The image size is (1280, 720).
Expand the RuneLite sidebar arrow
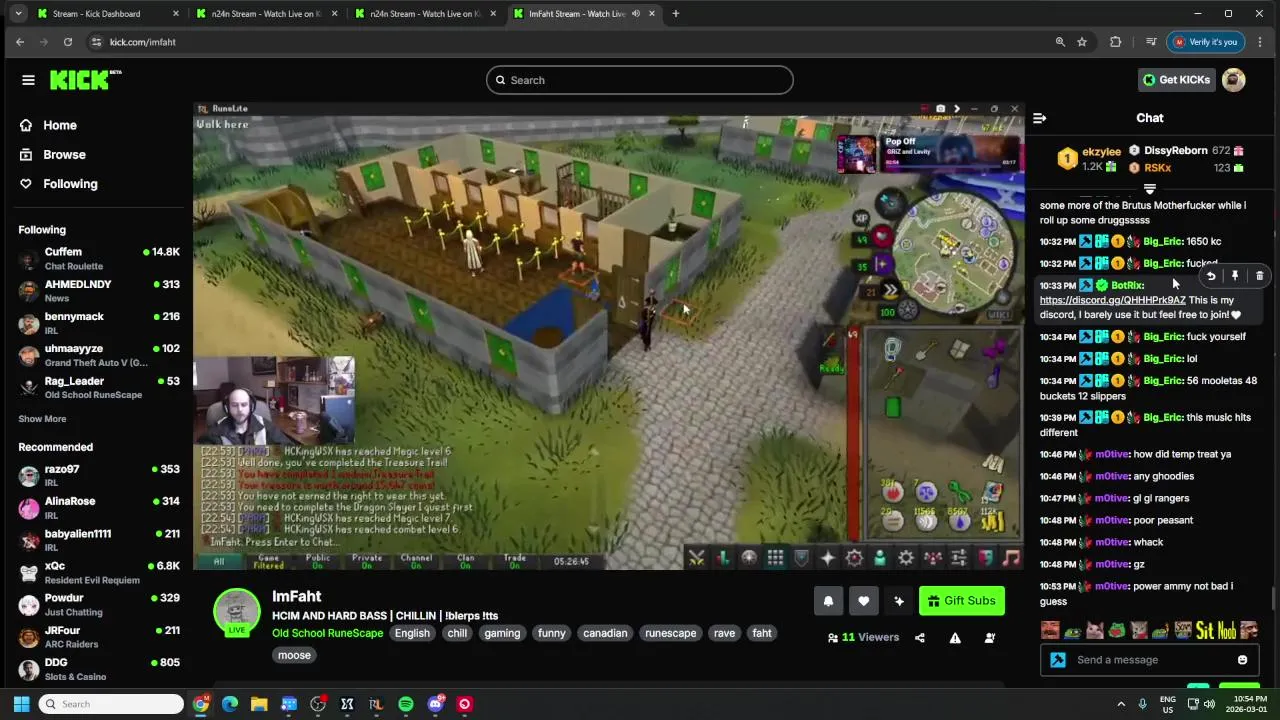957,108
